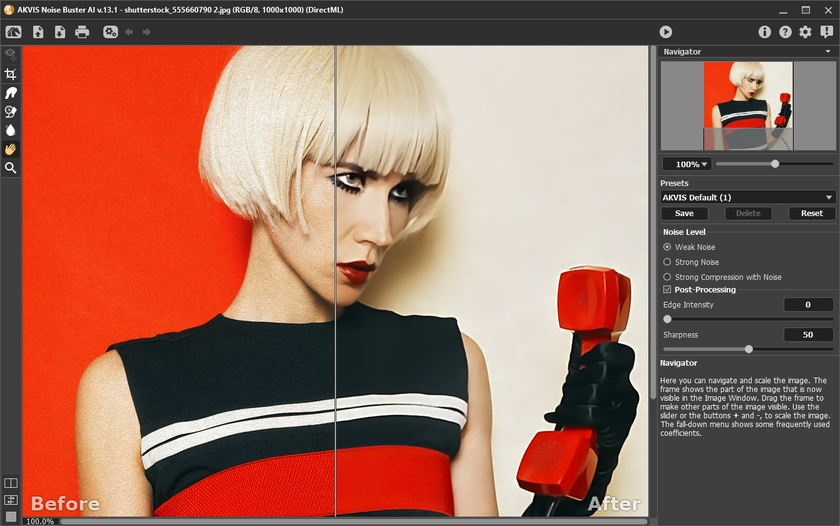840x526 pixels.
Task: Choose the Blur droplet tool
Action: pyautogui.click(x=11, y=130)
